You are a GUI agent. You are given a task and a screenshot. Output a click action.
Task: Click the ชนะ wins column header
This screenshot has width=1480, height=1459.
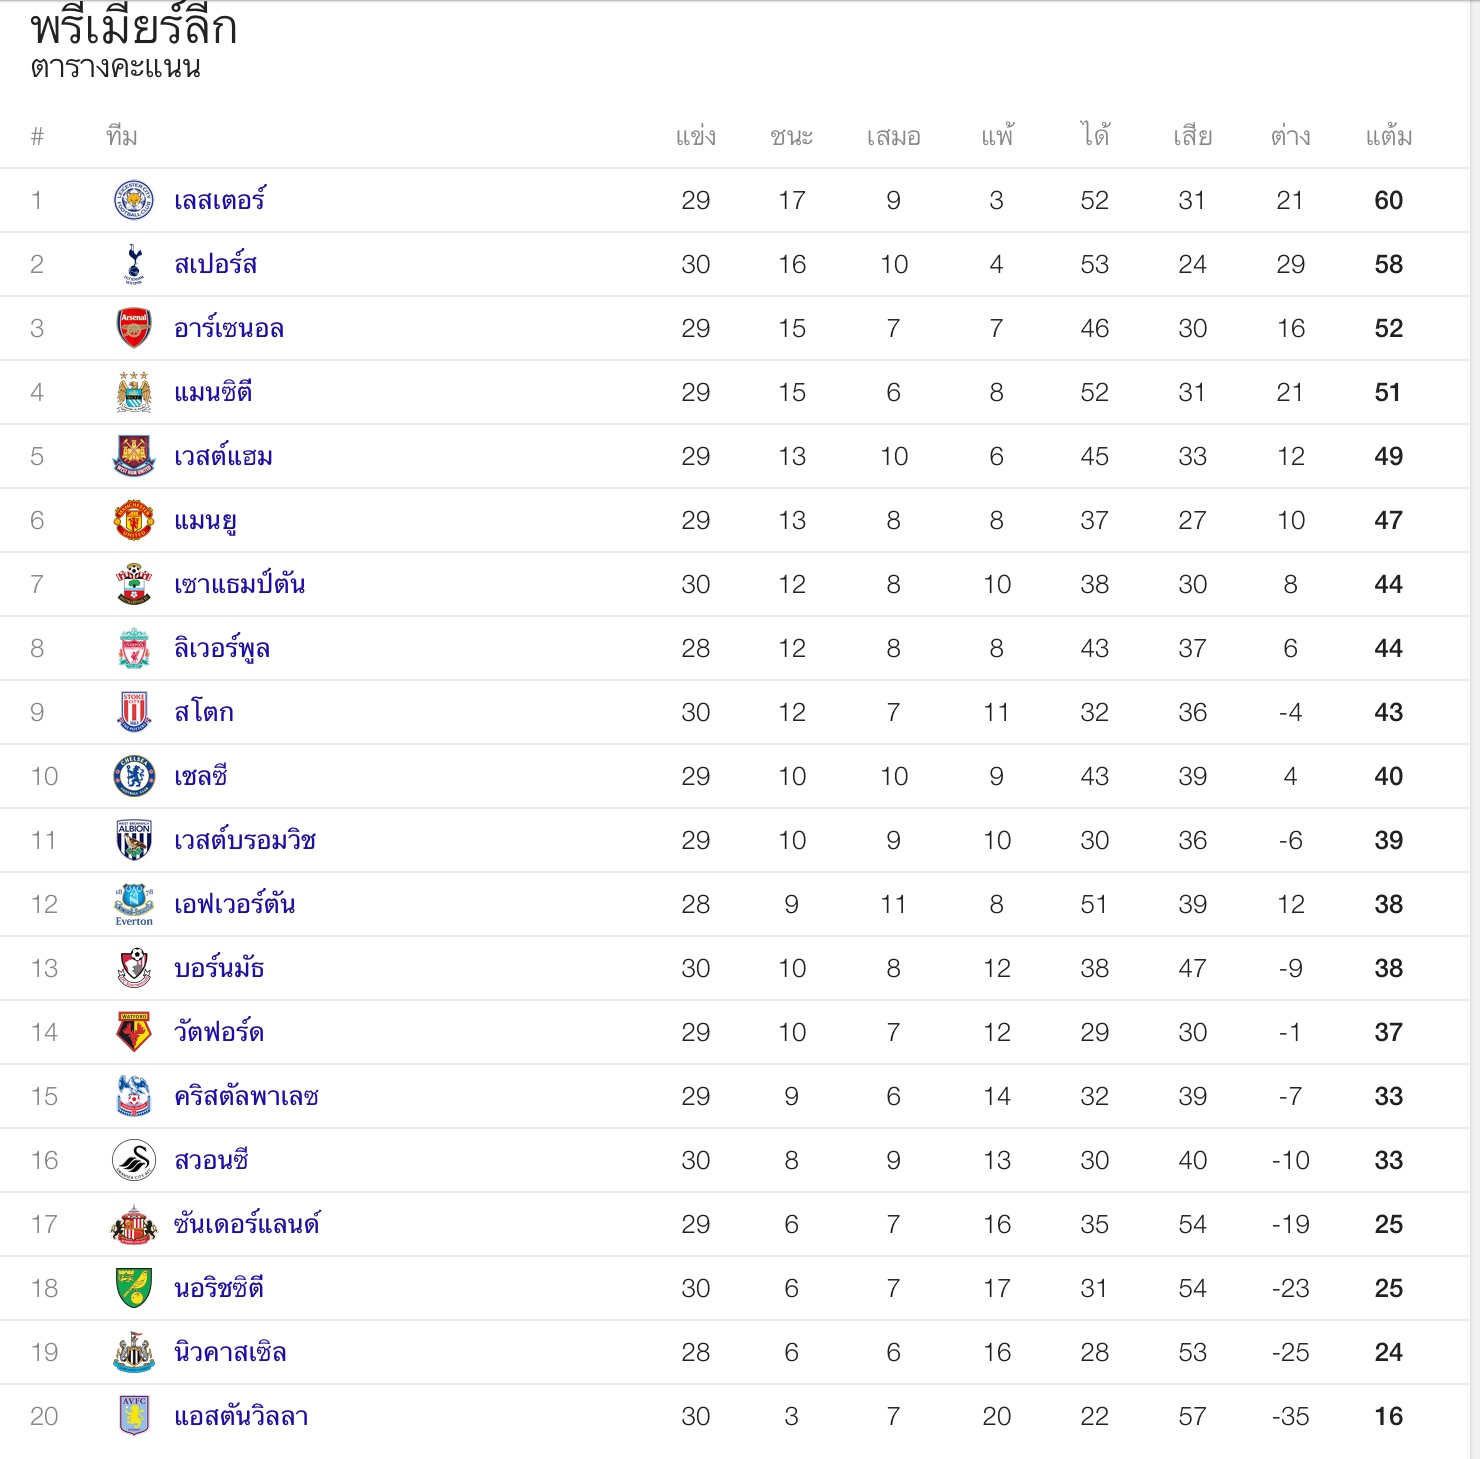point(791,137)
